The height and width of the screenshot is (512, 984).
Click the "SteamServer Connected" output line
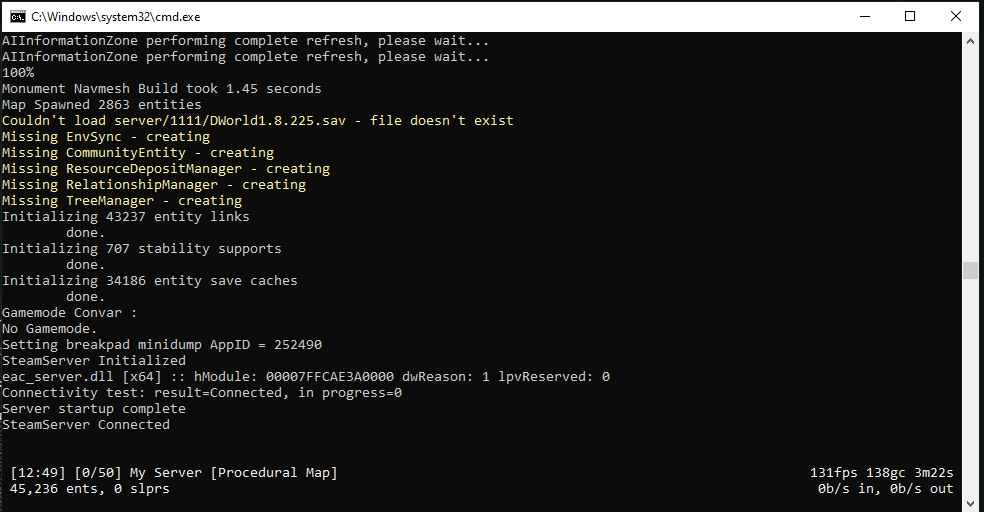86,425
